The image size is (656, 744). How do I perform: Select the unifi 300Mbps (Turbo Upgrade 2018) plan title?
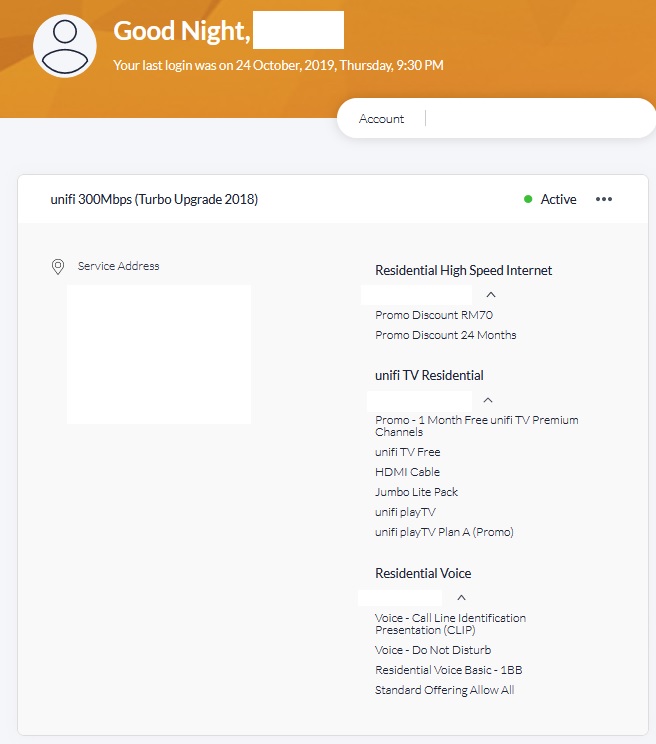tap(154, 199)
